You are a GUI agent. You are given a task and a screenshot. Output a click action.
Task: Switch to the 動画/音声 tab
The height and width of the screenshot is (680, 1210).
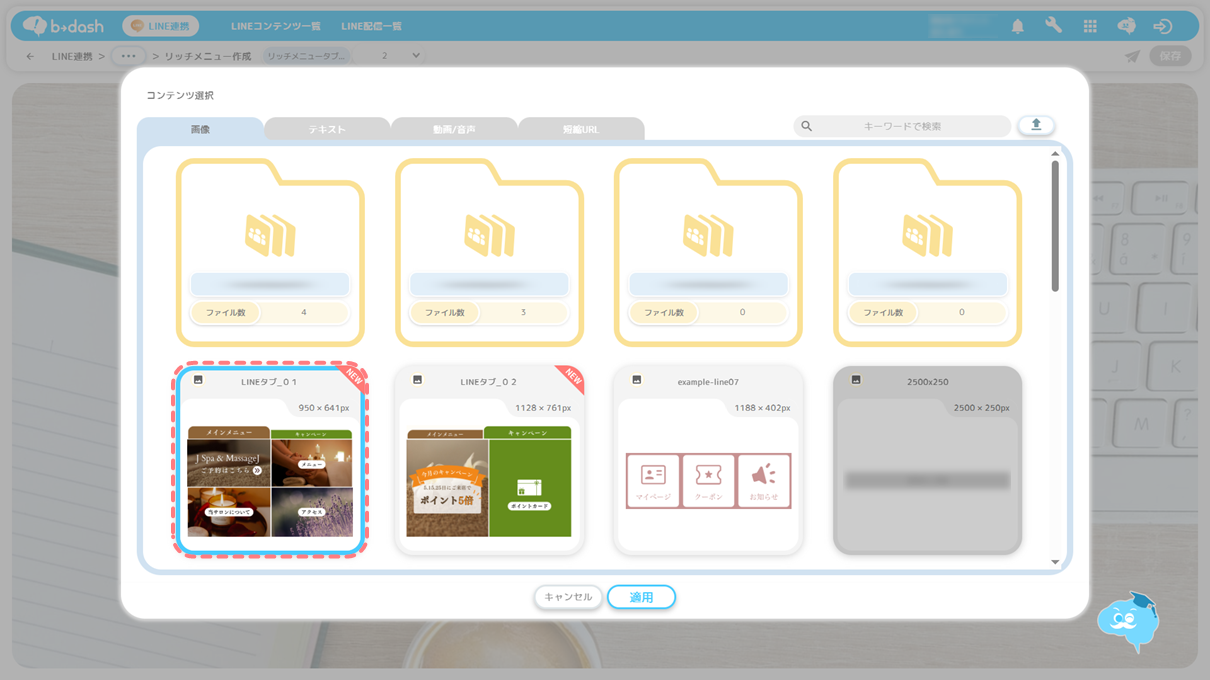[x=454, y=129]
